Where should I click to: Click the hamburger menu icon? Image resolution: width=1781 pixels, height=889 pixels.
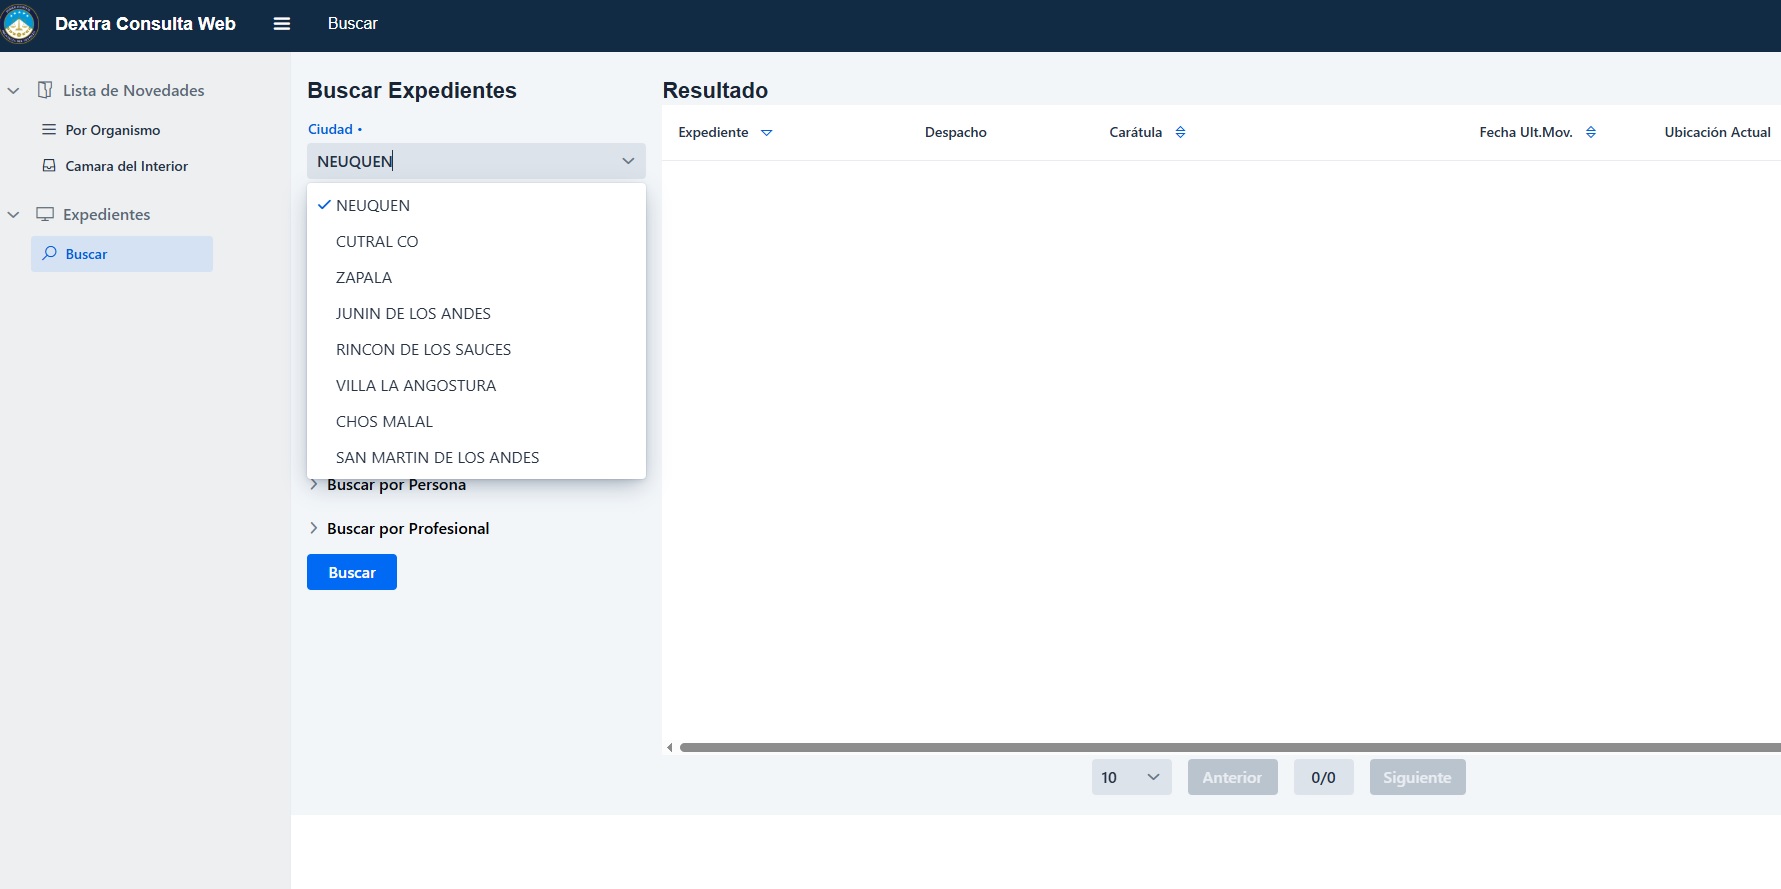282,24
